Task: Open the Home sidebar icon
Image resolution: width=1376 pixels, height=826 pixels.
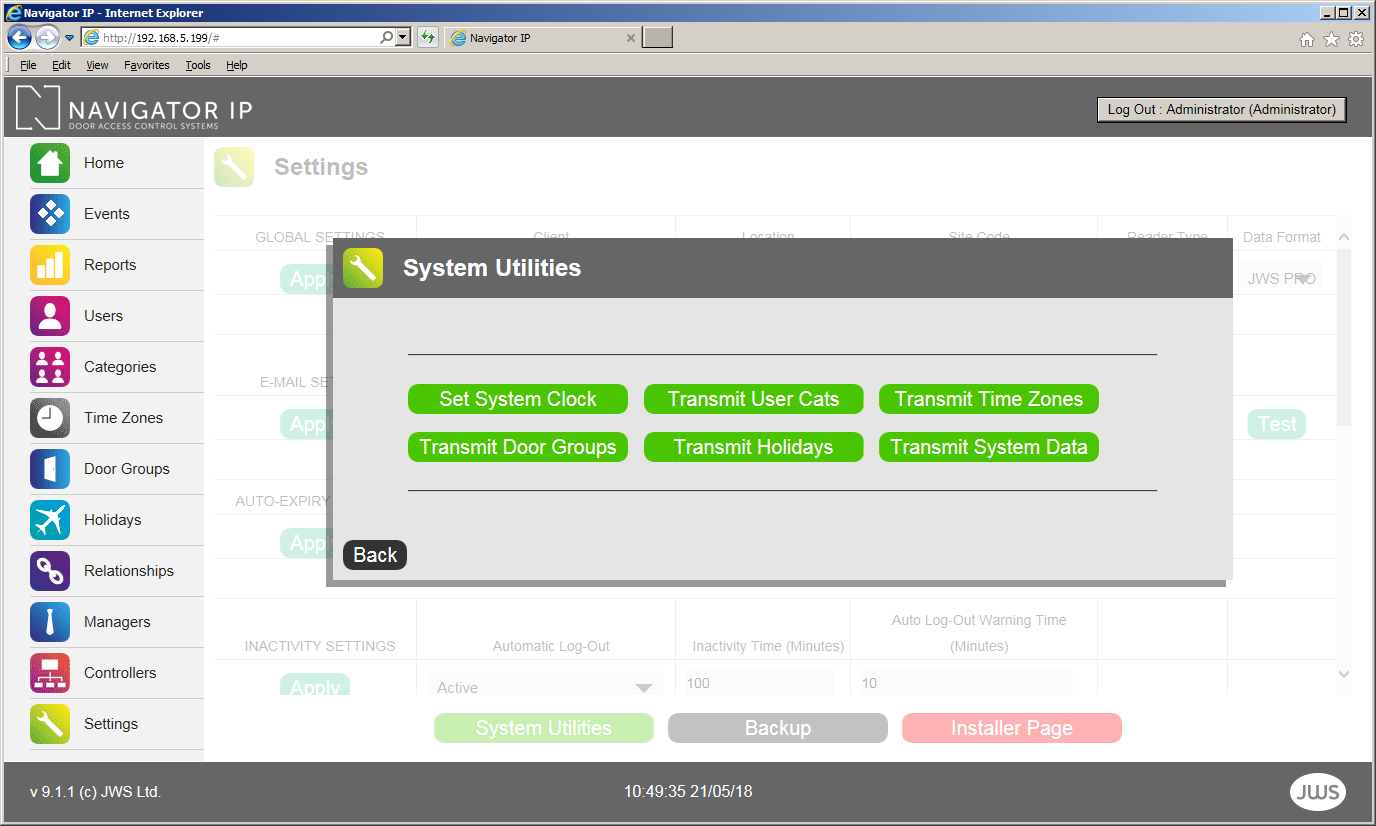Action: tap(50, 163)
